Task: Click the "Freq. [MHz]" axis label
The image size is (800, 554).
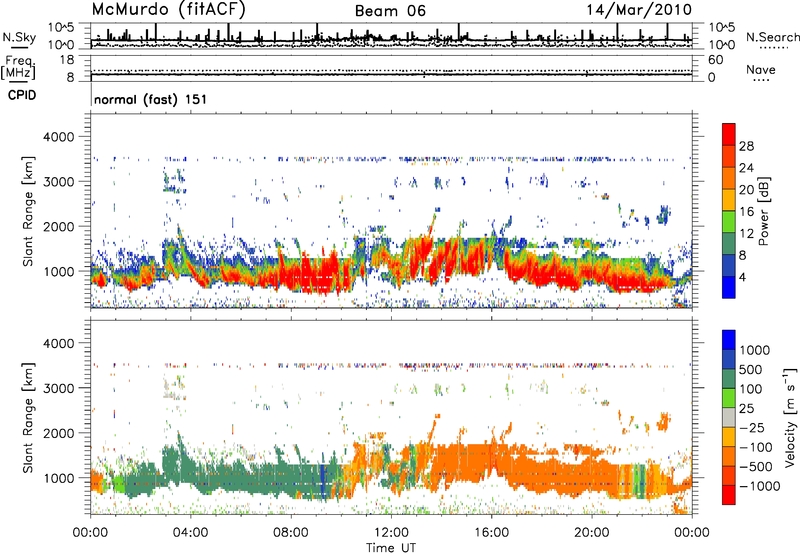Action: pyautogui.click(x=18, y=67)
